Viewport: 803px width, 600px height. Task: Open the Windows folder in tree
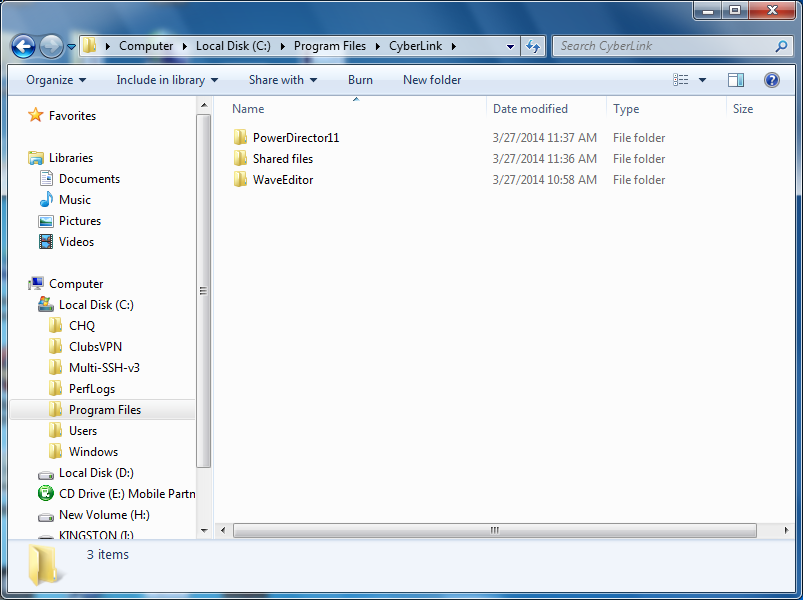pyautogui.click(x=93, y=452)
